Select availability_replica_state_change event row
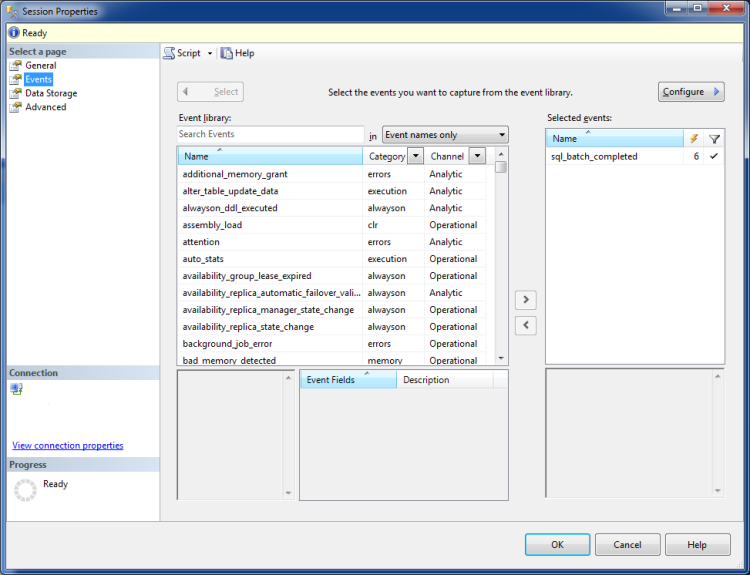Viewport: 750px width, 575px height. (331, 327)
